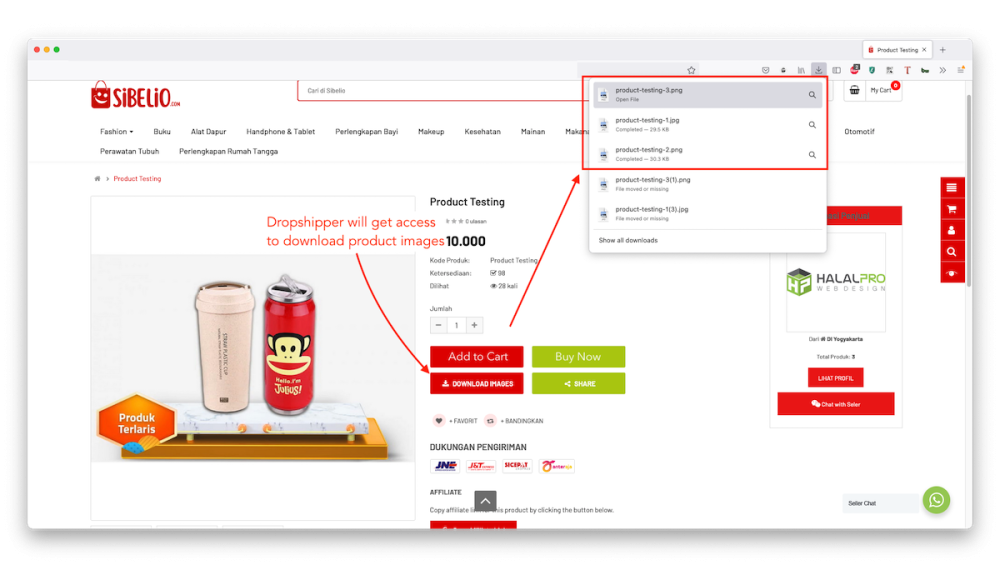Click Show all downloads link
Screen dimensions: 1000x585
pyautogui.click(x=628, y=241)
